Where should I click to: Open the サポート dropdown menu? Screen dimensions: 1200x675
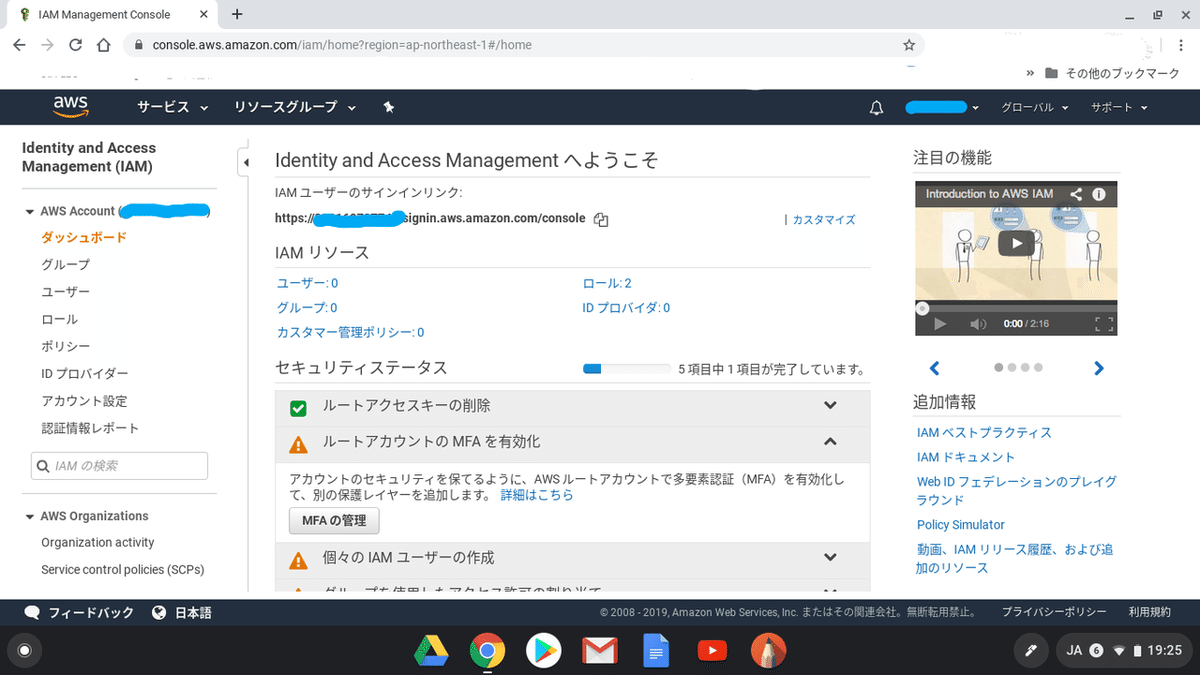1119,107
